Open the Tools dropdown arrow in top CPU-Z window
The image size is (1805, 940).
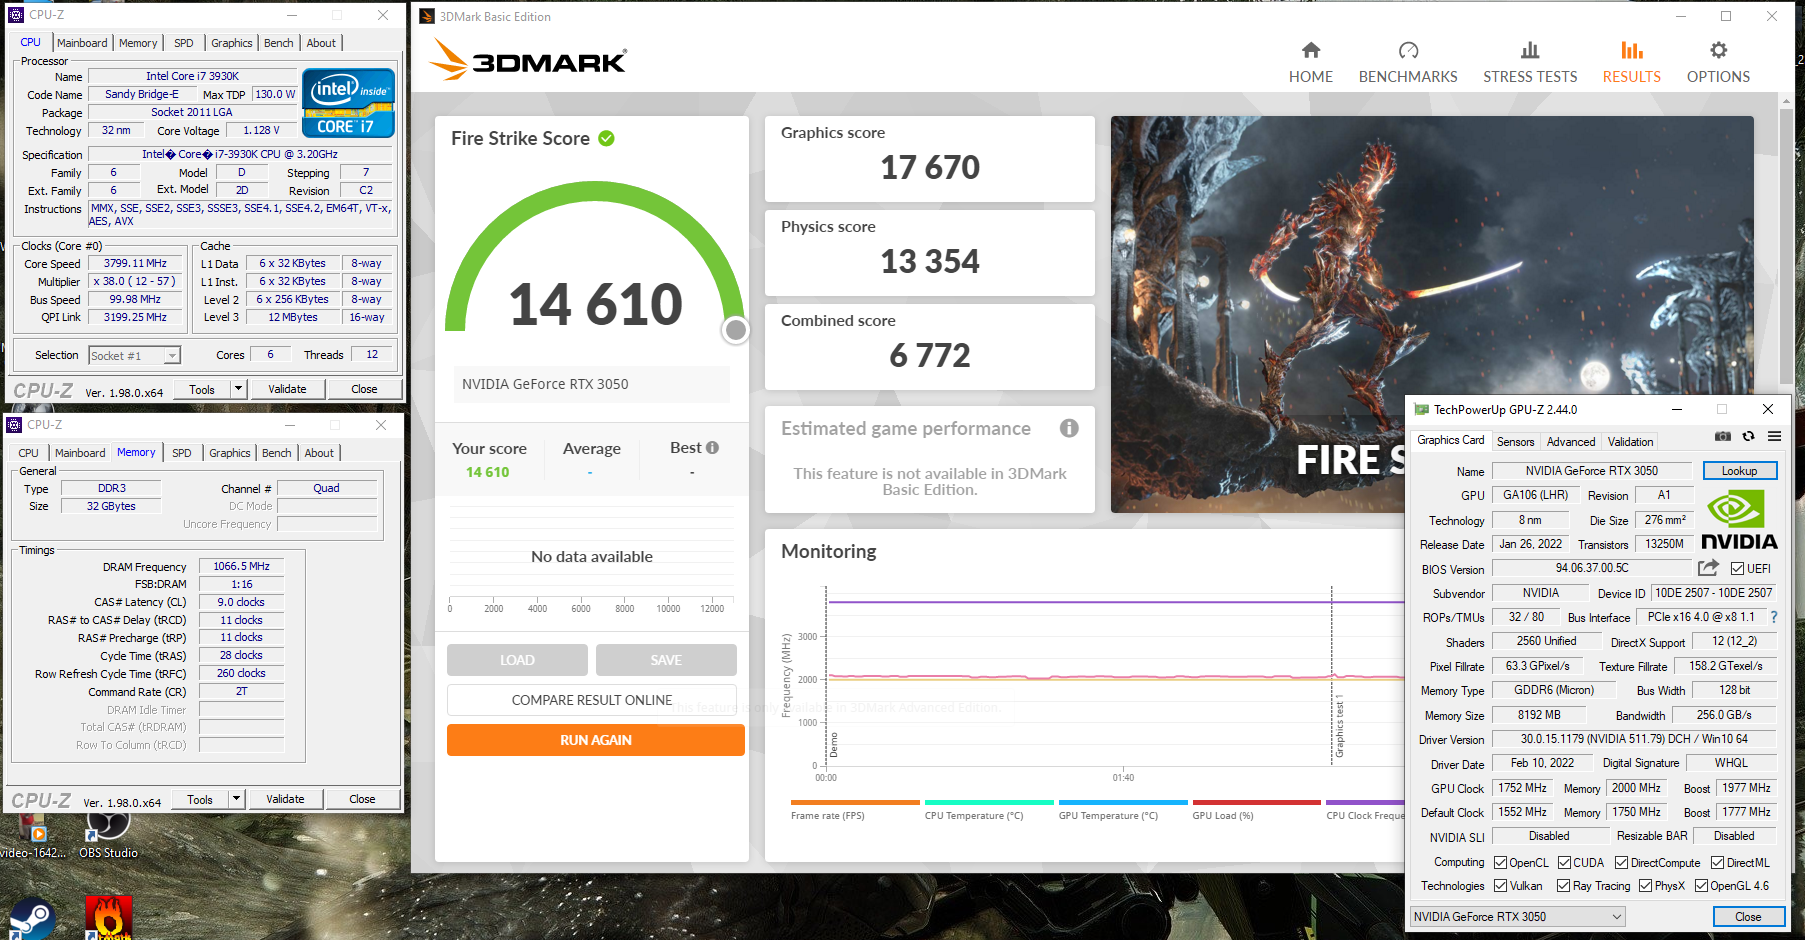[x=238, y=389]
